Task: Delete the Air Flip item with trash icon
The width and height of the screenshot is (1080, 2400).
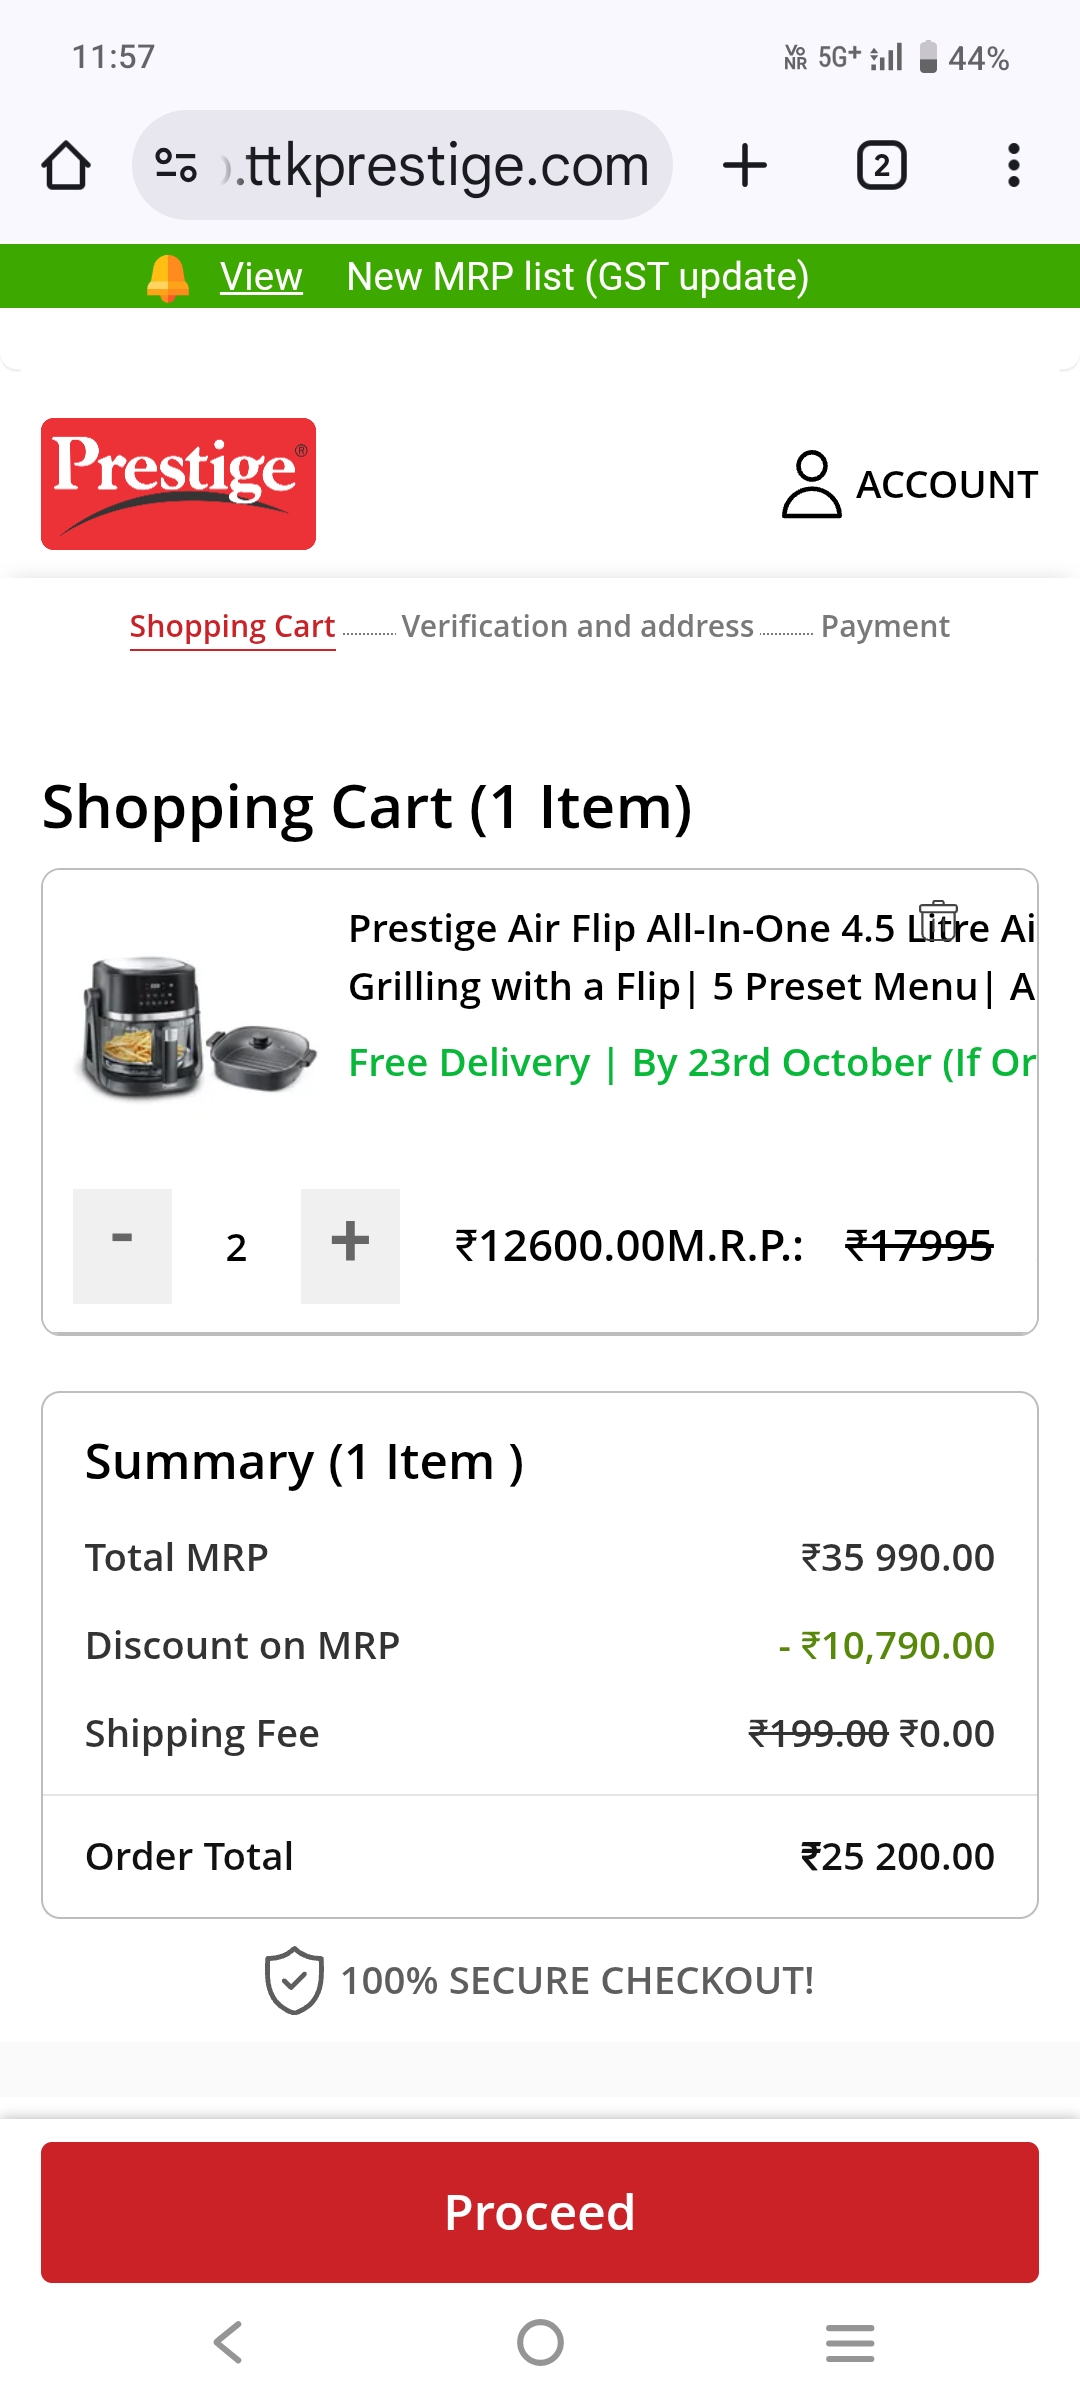Action: pyautogui.click(x=938, y=921)
